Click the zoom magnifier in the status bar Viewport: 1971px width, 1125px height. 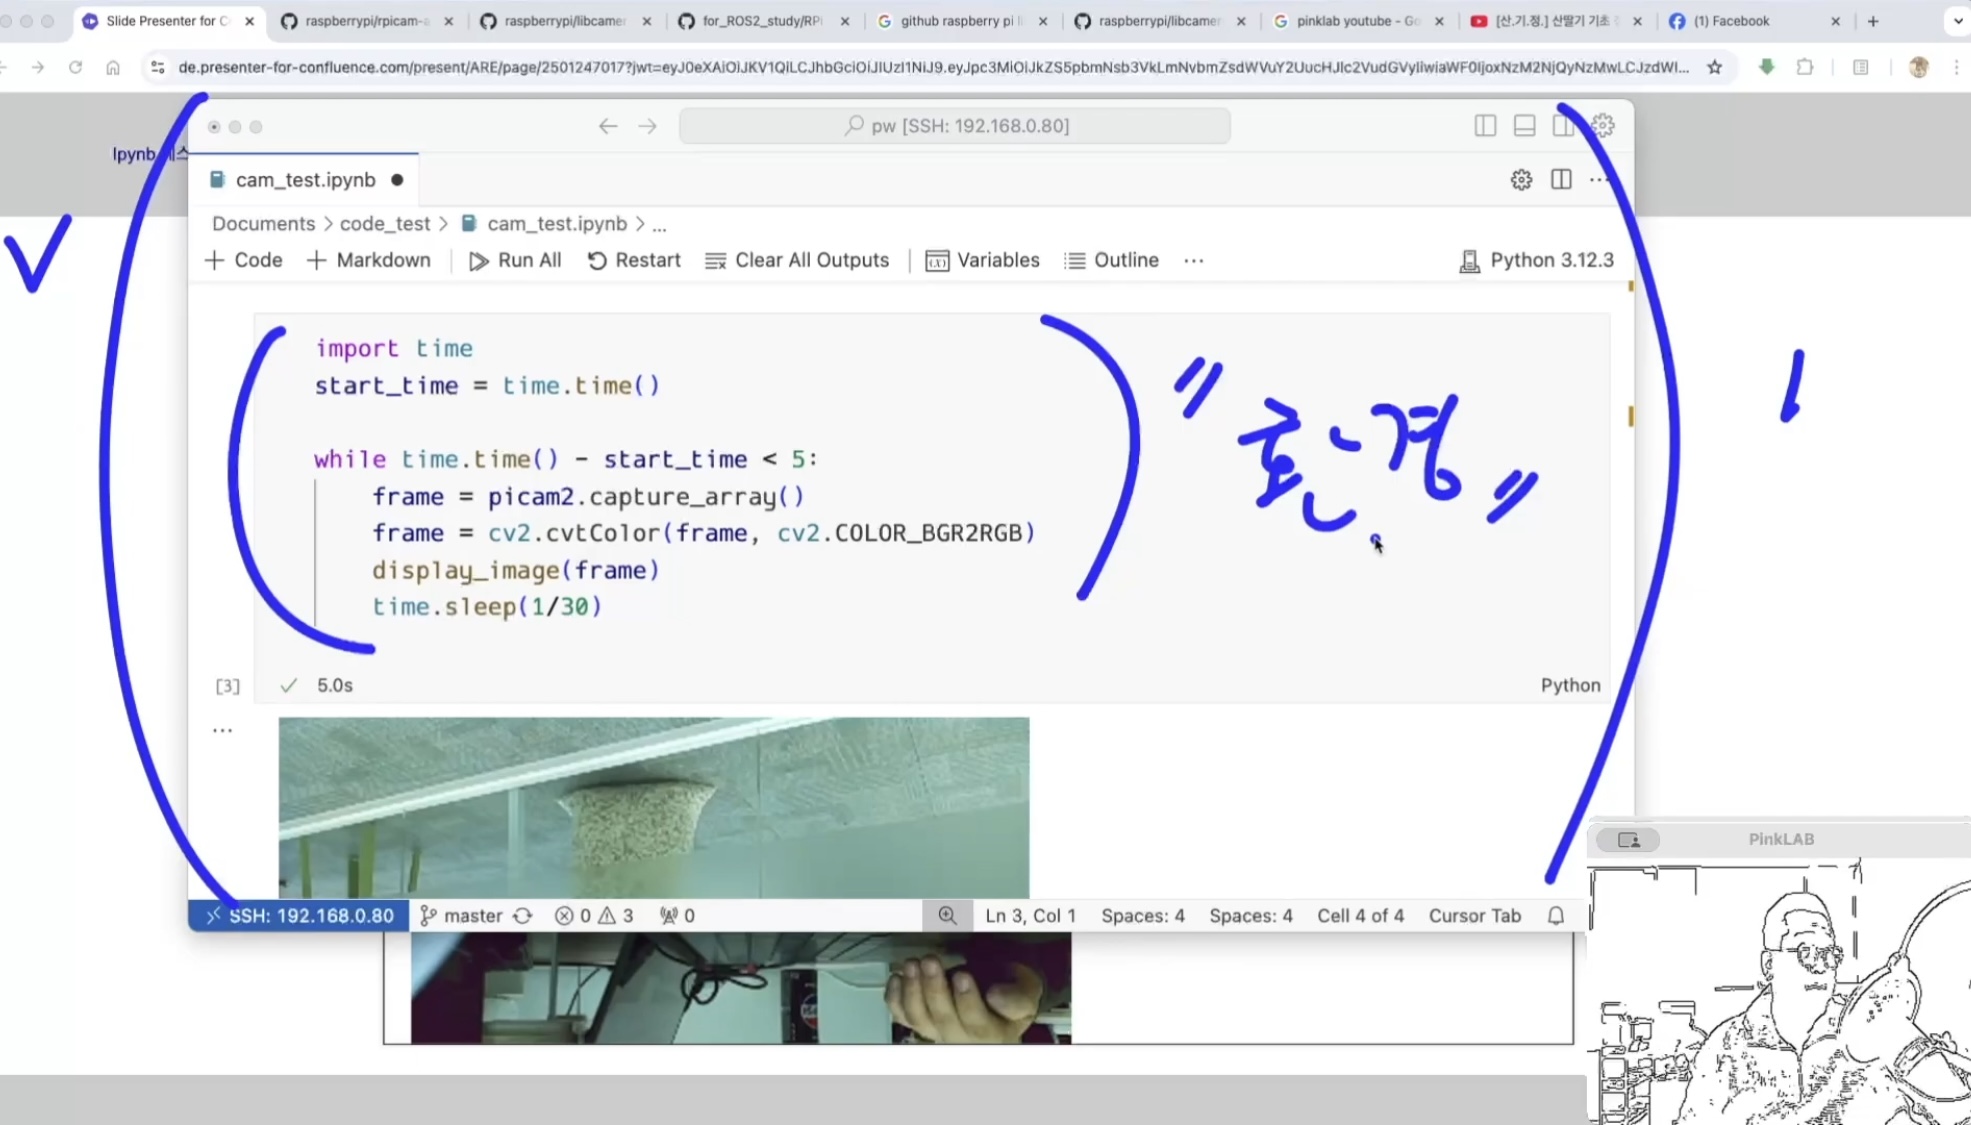[947, 915]
